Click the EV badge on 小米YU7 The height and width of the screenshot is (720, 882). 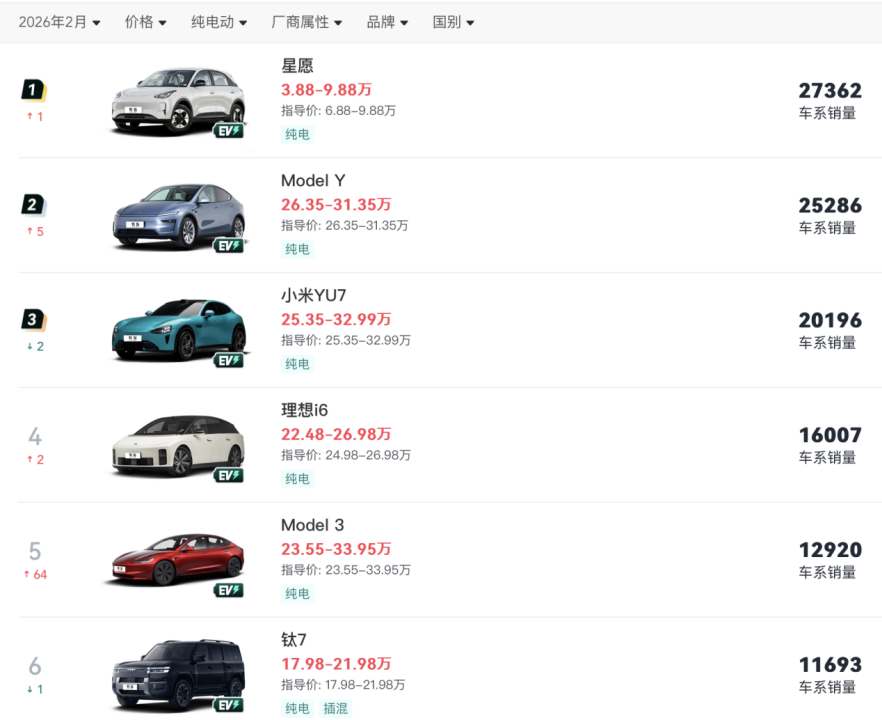(x=228, y=360)
